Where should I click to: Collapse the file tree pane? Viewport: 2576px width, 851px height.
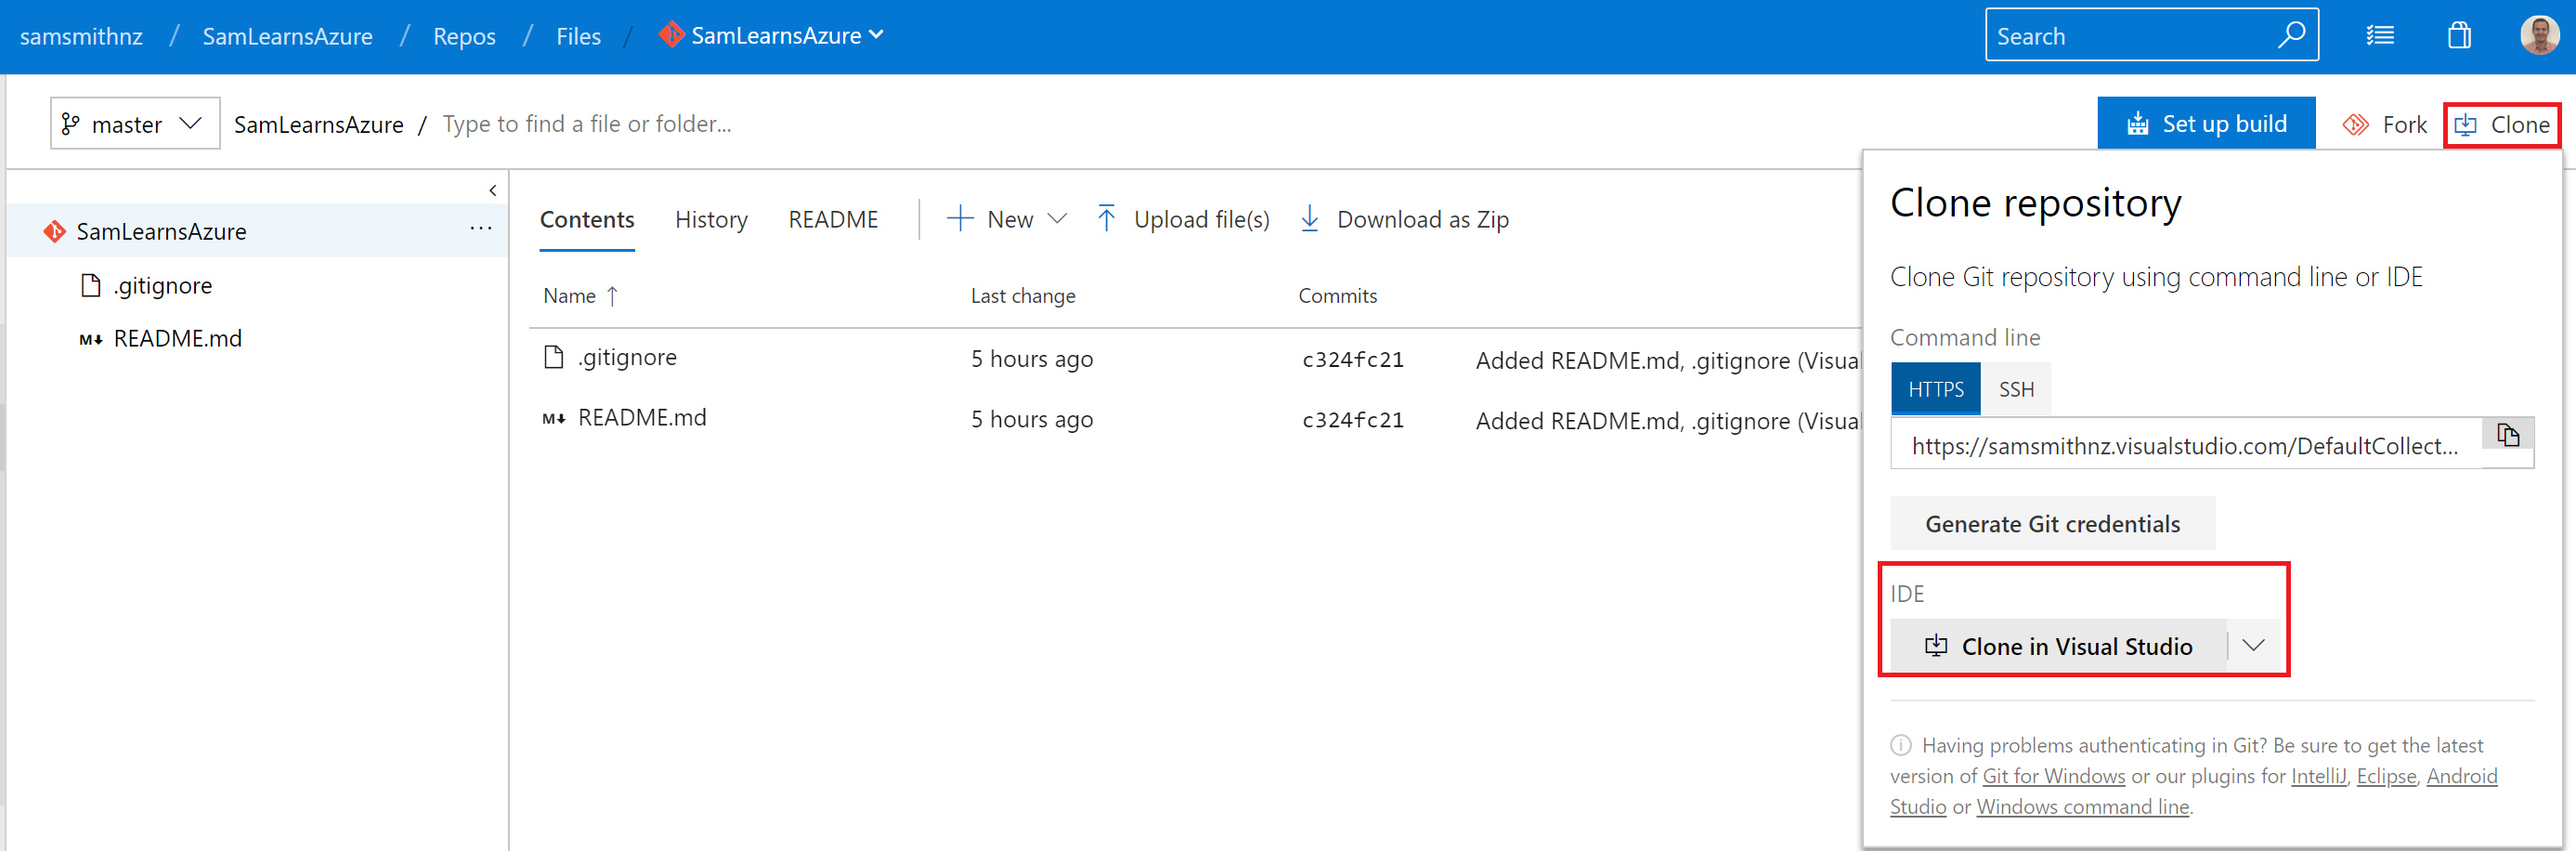pos(492,190)
